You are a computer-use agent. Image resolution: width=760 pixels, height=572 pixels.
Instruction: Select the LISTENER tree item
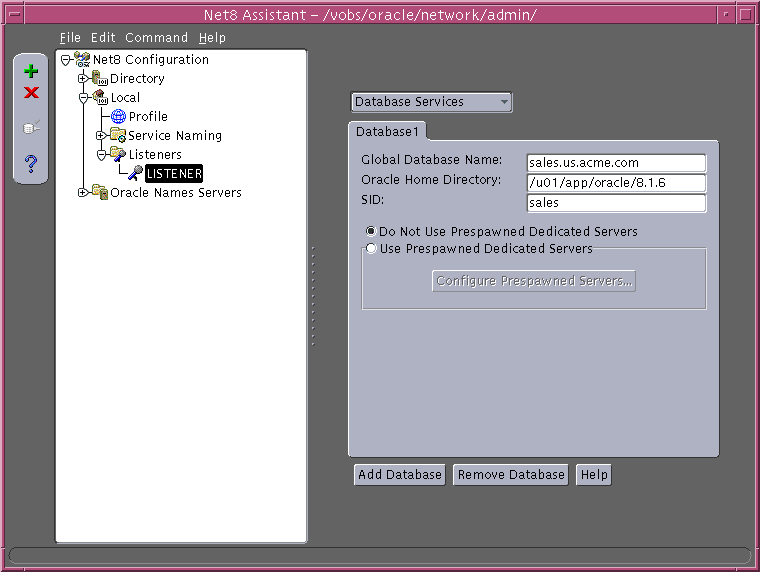coord(174,174)
